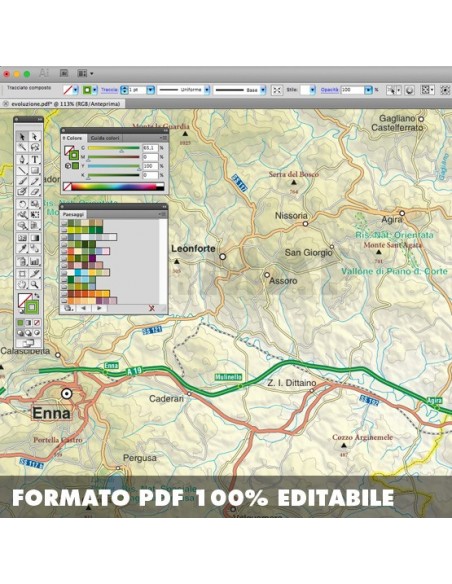
Task: Enable Draw Normal mode
Action: [21, 333]
